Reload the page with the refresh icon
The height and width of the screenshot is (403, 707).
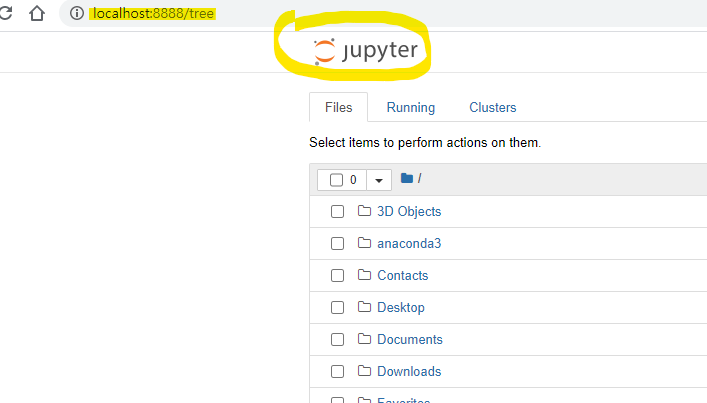click(x=5, y=13)
